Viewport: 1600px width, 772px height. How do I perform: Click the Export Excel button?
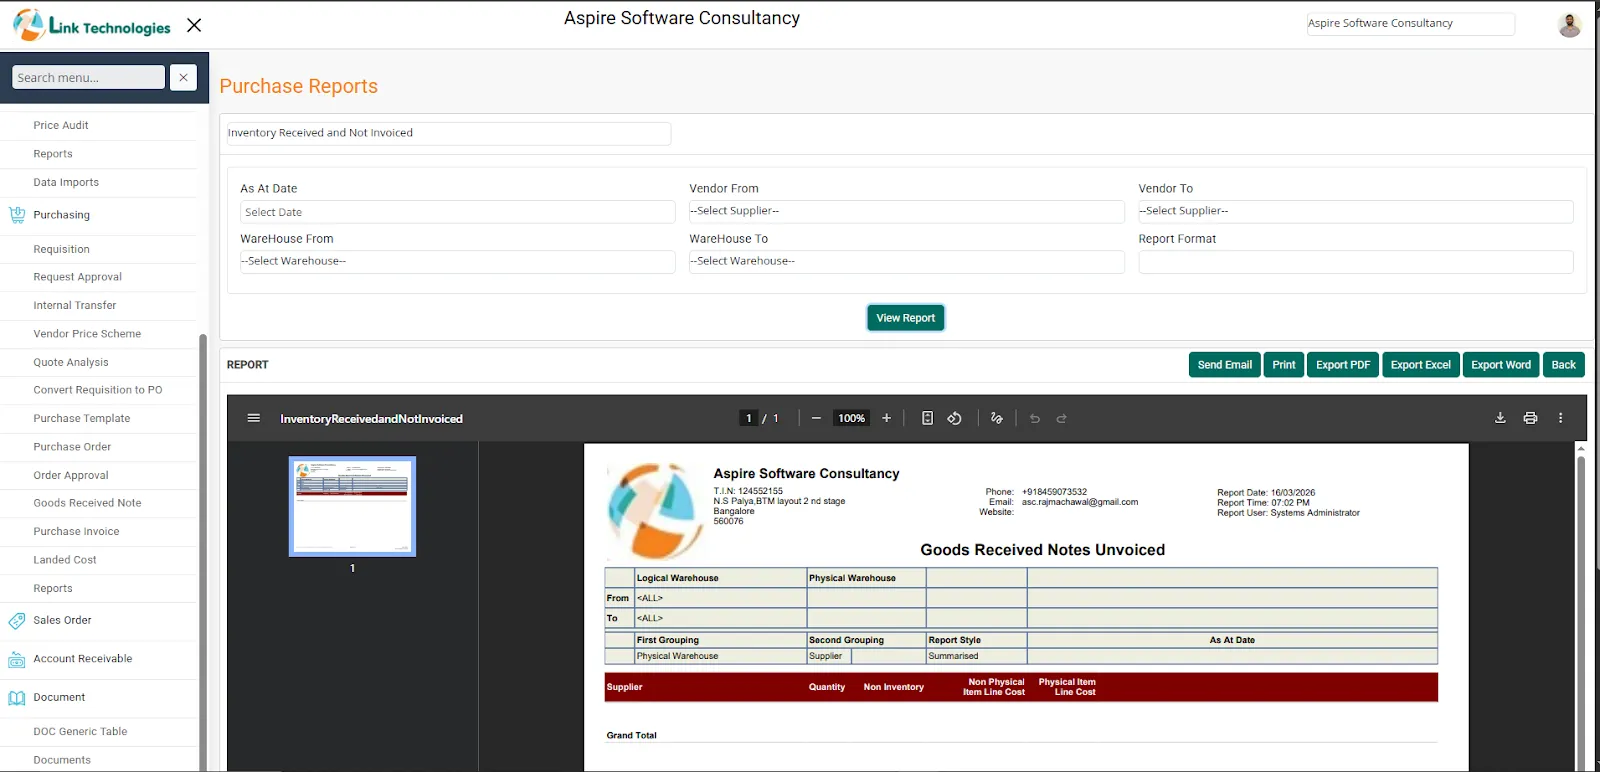[x=1420, y=365]
